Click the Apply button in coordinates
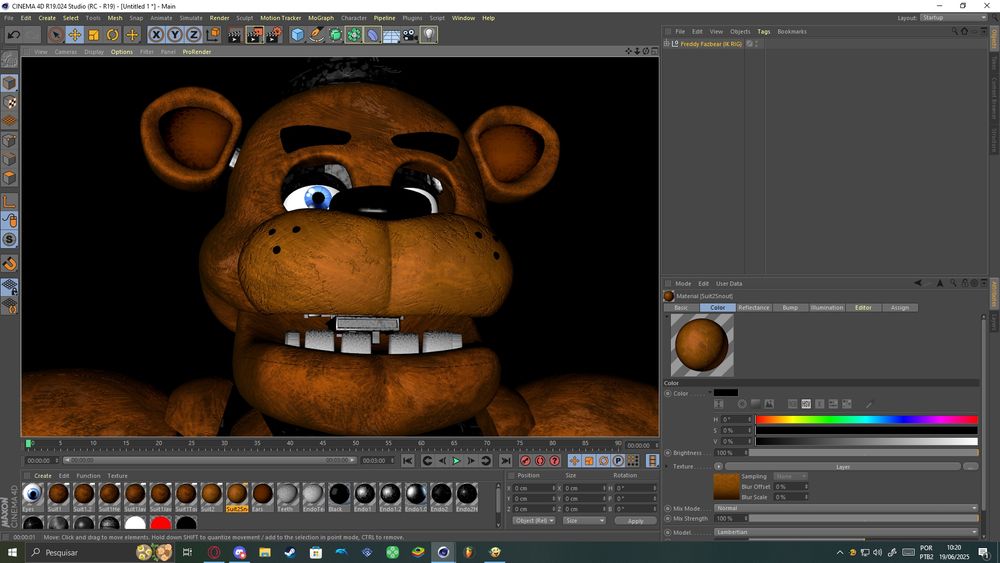 tap(635, 521)
